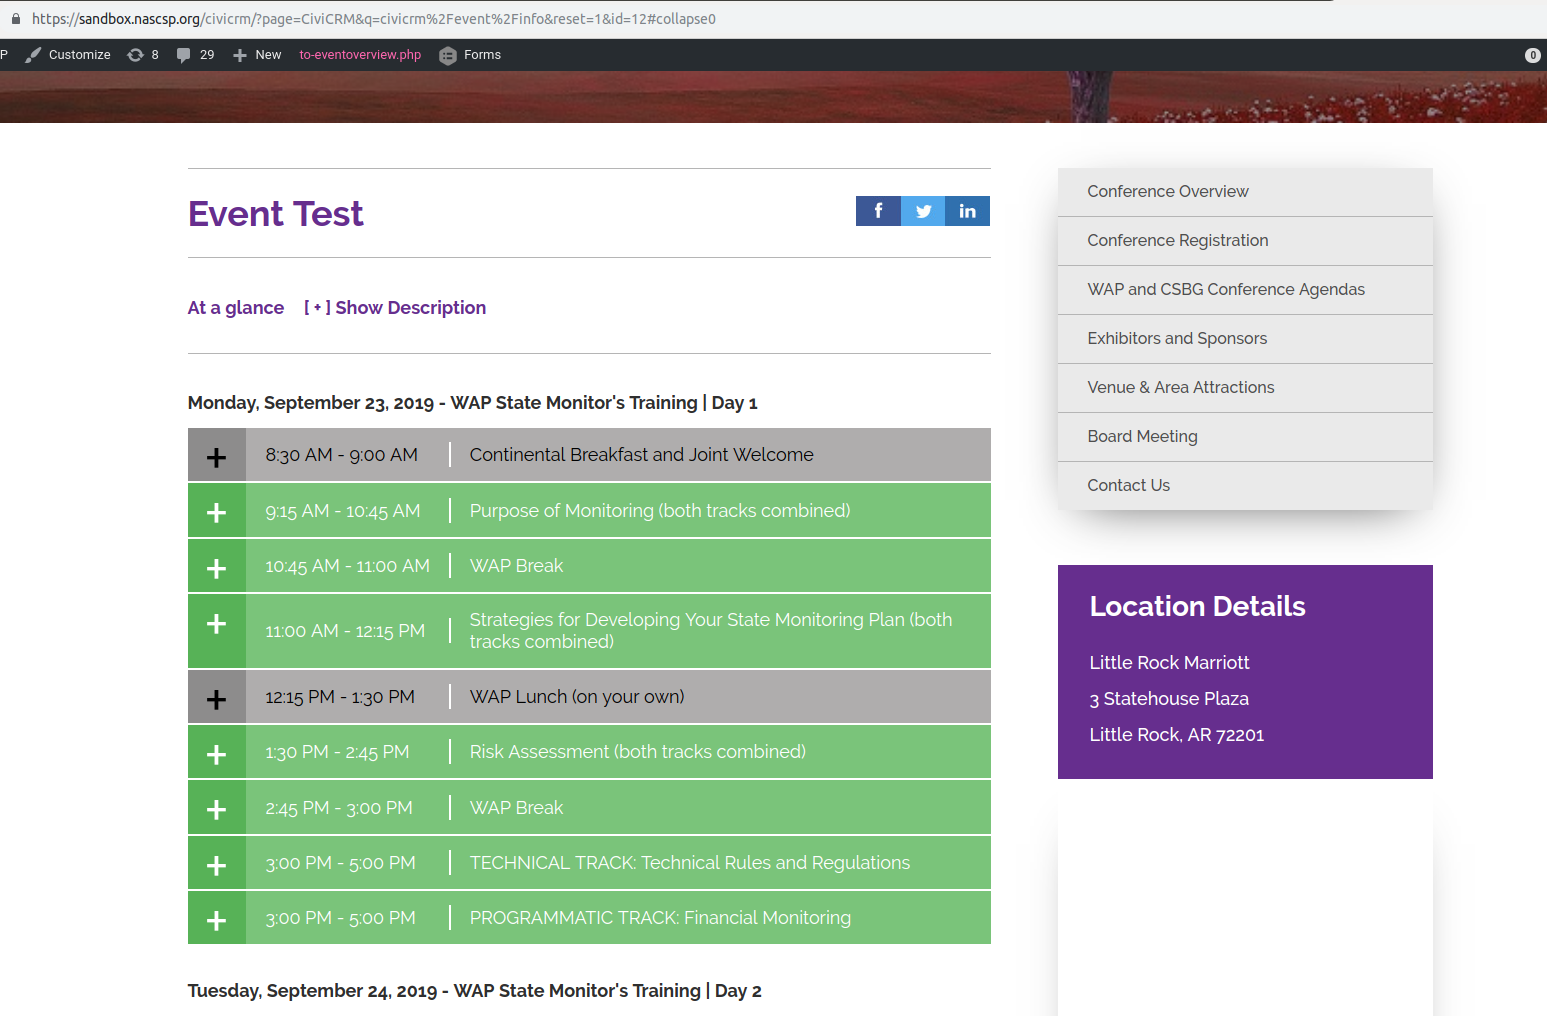Expand the Risk Assessment session plus
The image size is (1547, 1016).
[x=216, y=754]
